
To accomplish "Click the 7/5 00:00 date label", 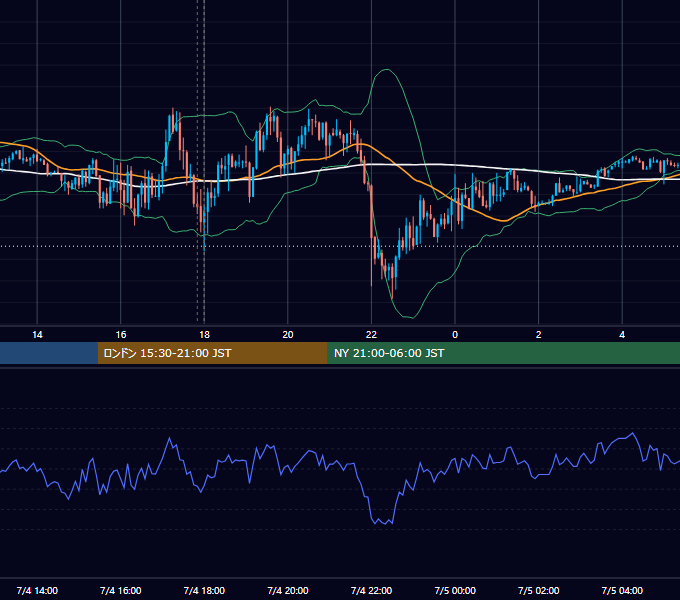I will pyautogui.click(x=455, y=590).
